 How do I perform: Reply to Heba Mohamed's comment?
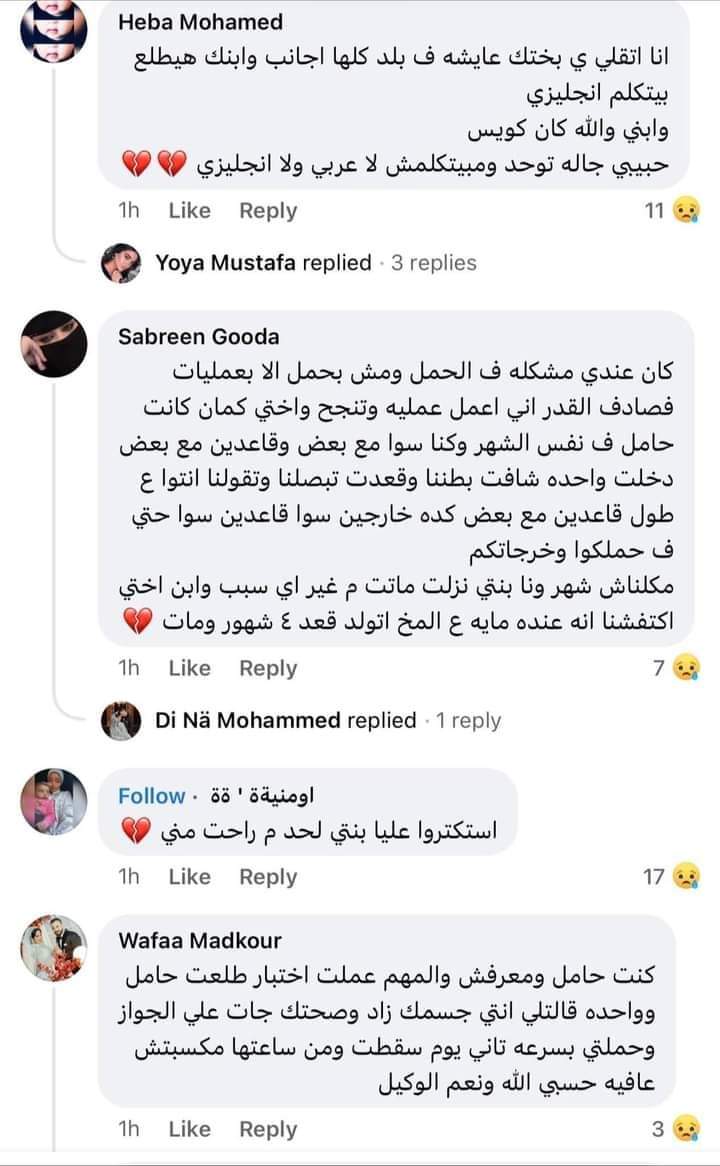(268, 211)
